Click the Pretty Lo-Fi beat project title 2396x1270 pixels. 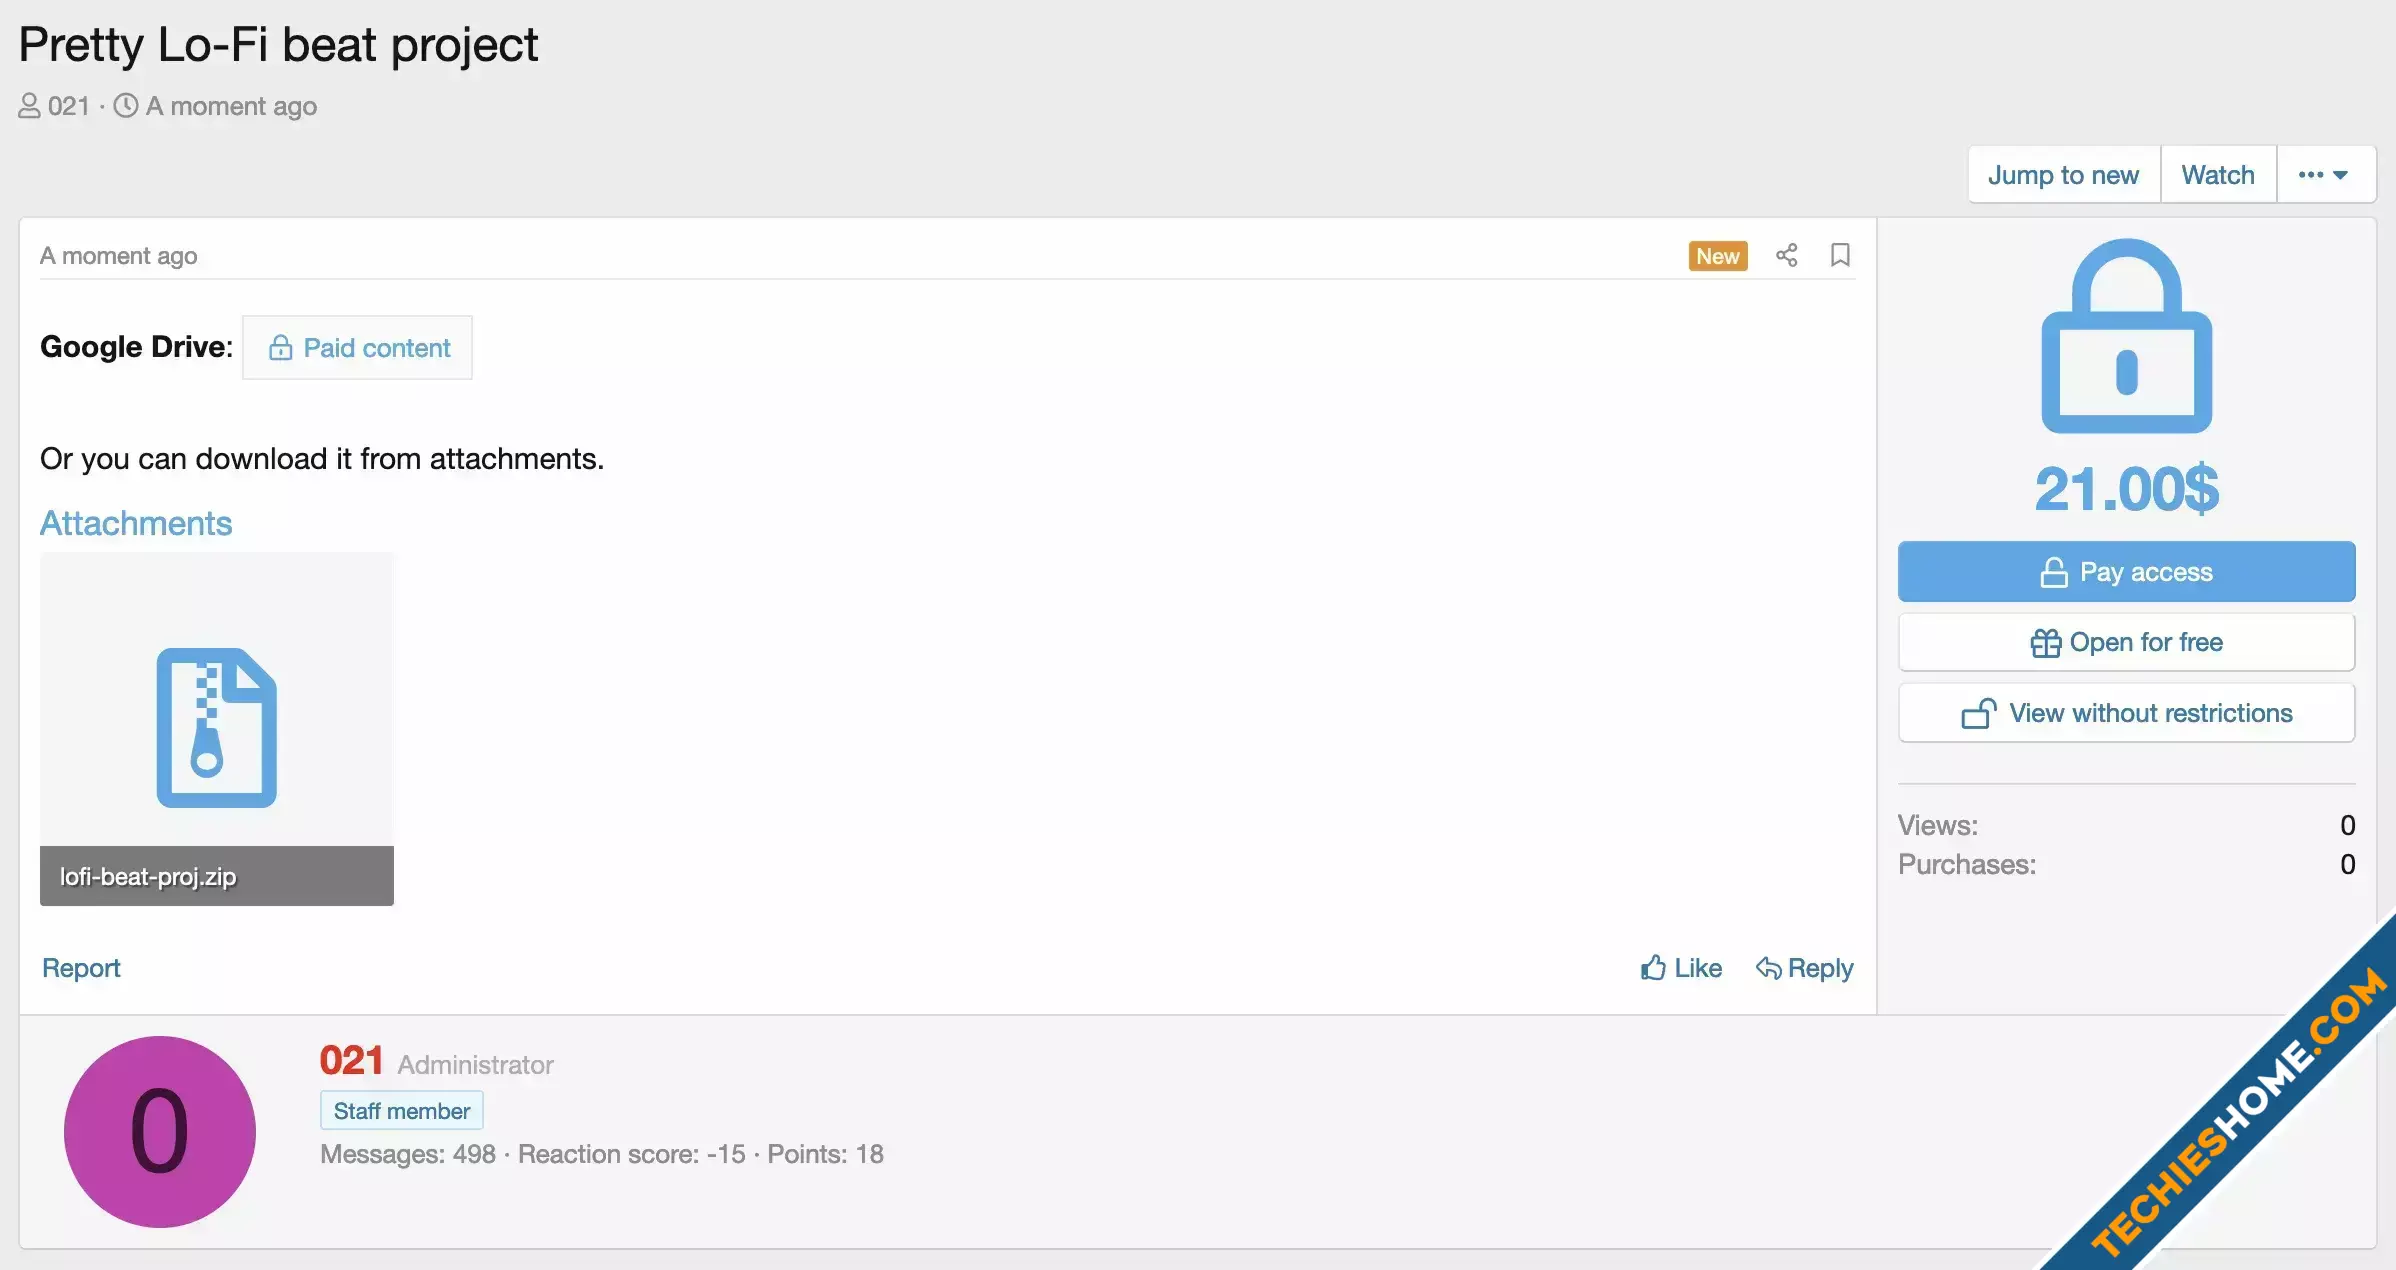point(278,45)
